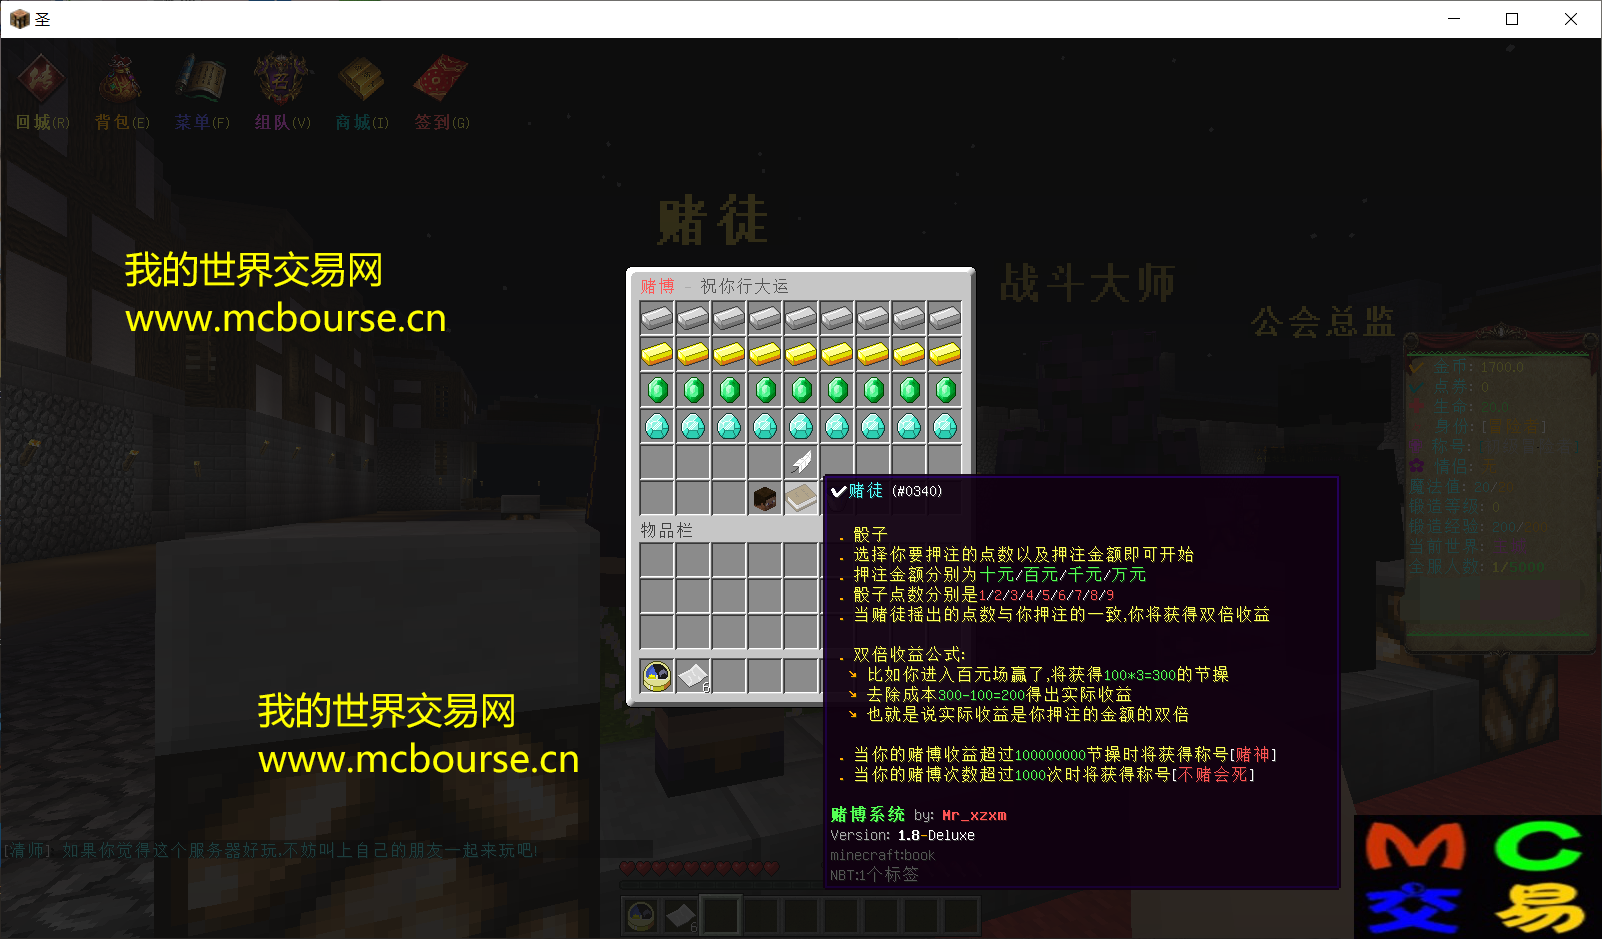This screenshot has height=939, width=1602.
Task: Select the third emerald in the chest
Action: 729,390
